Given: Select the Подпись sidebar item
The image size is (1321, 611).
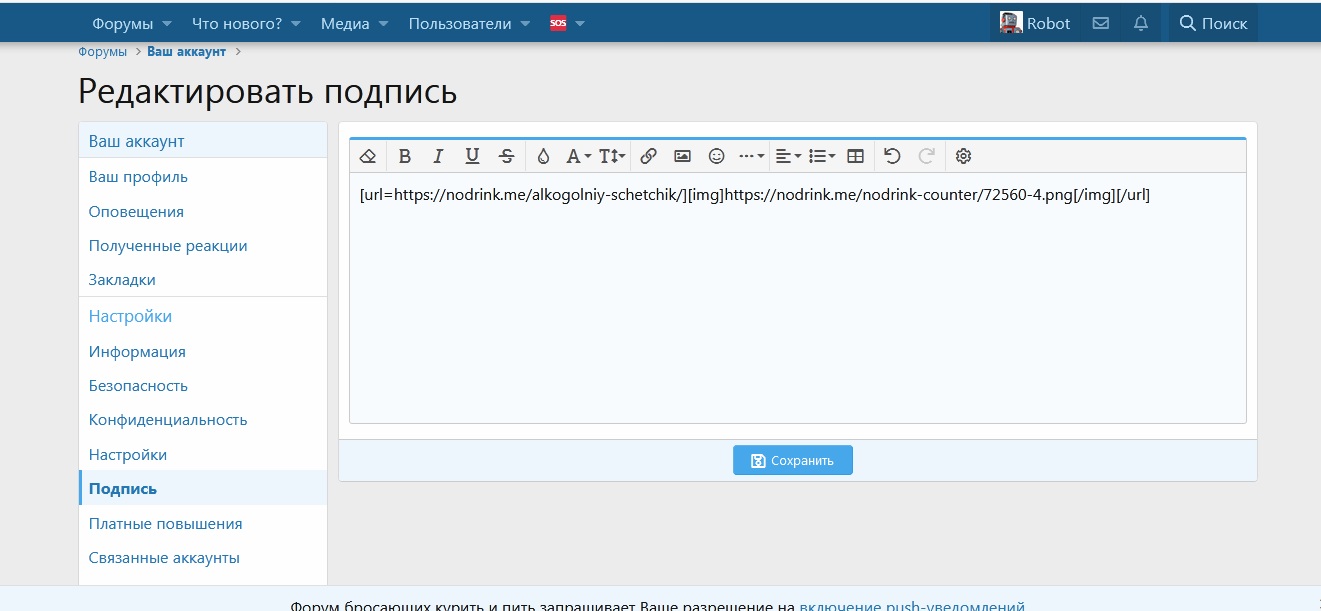Looking at the screenshot, I should (x=203, y=489).
